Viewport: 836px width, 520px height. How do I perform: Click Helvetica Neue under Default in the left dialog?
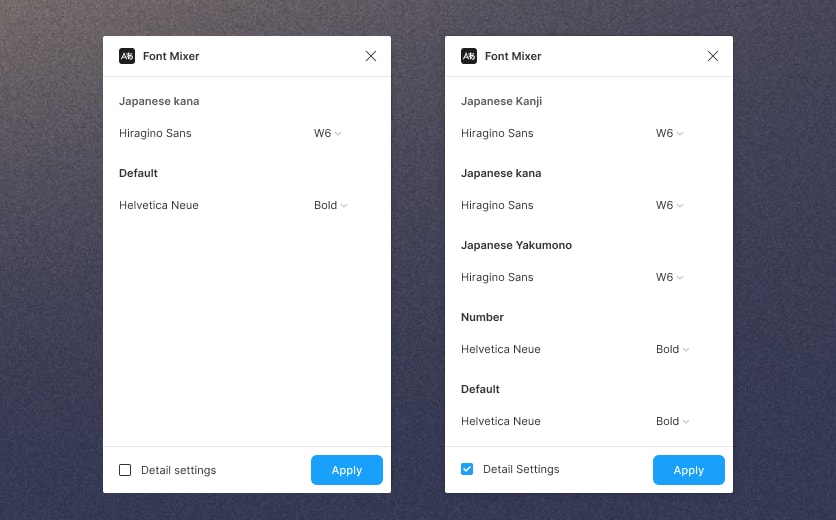tap(158, 205)
